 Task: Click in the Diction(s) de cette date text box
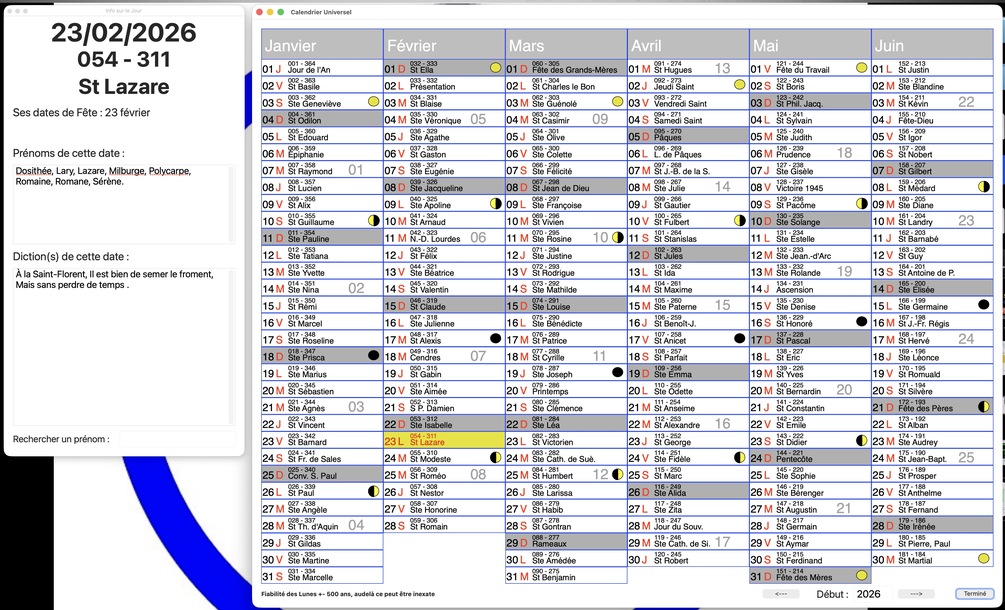pyautogui.click(x=124, y=347)
